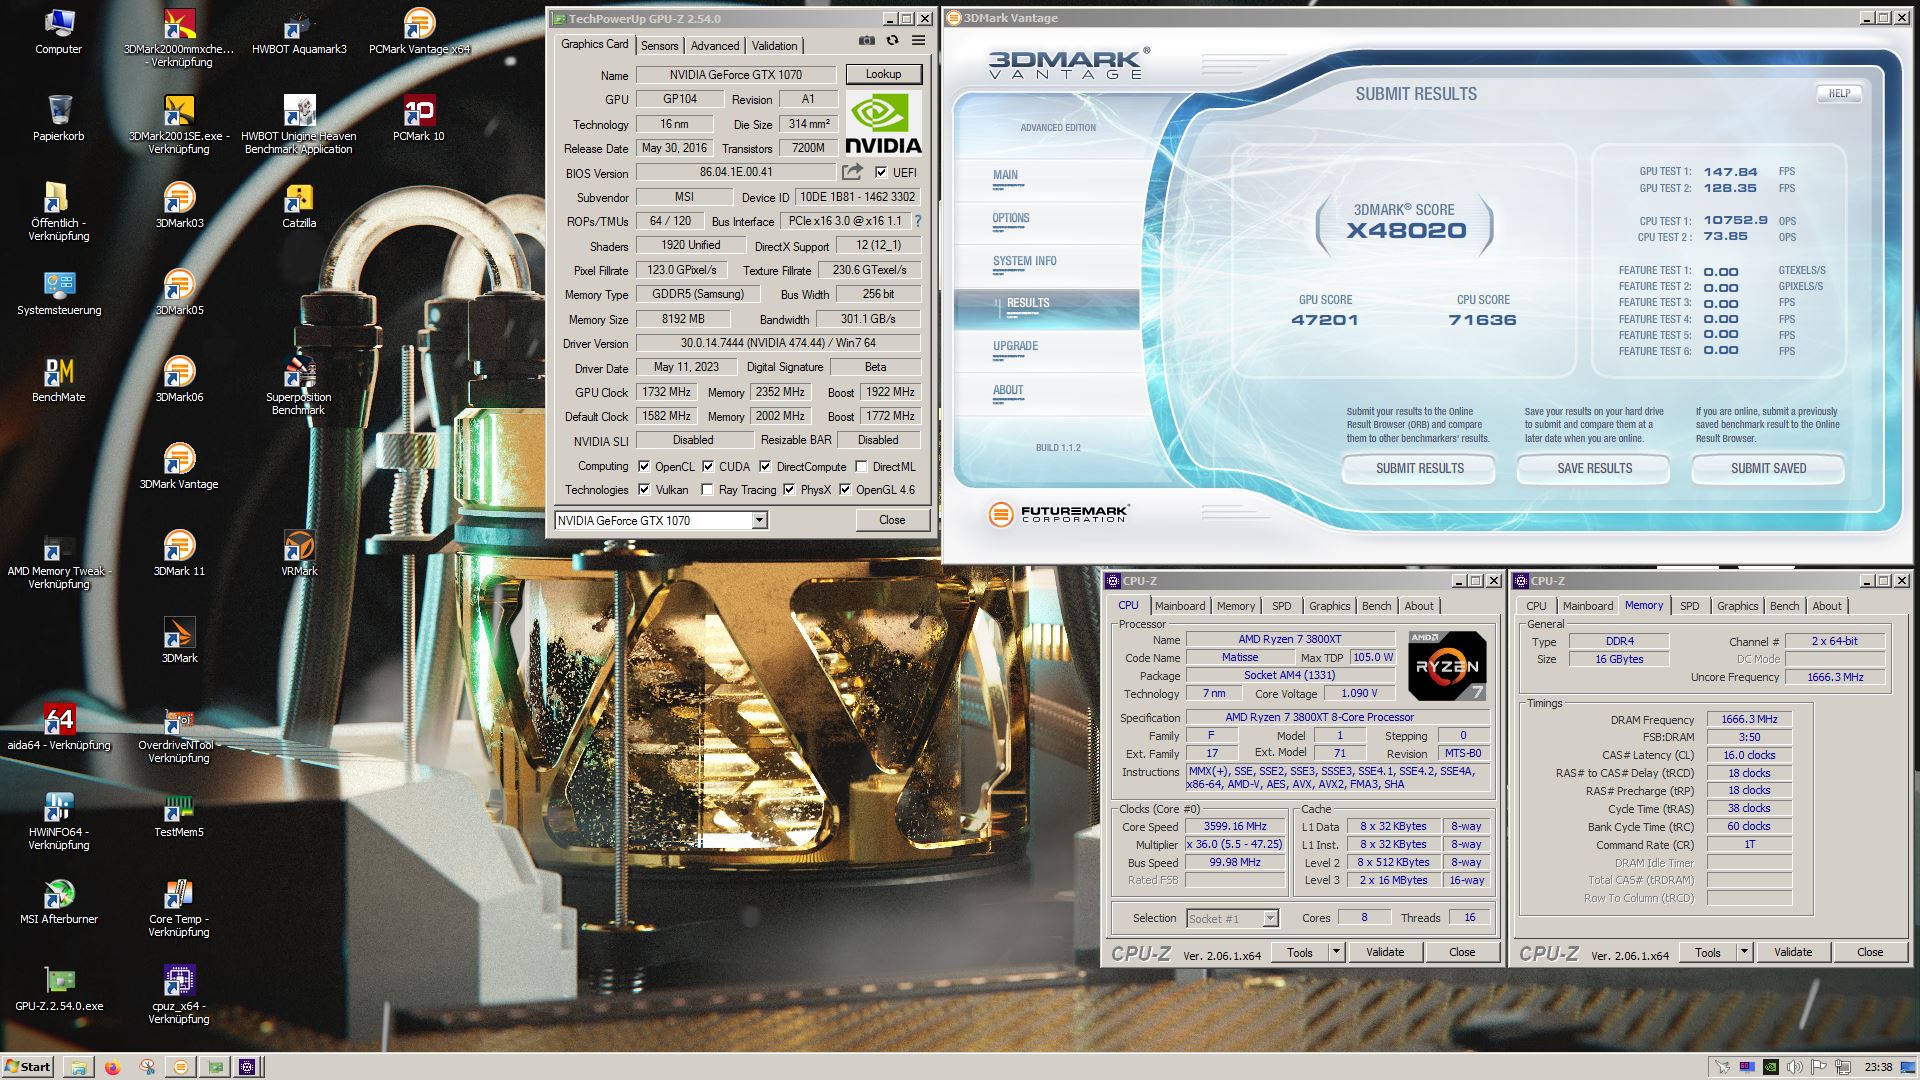Open the GPU-Z hamburger menu icon
The height and width of the screenshot is (1080, 1920).
pyautogui.click(x=918, y=41)
